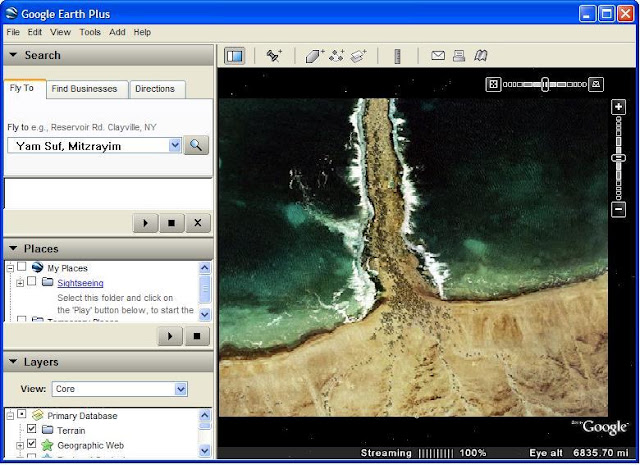Screen dimensions: 640x465
Task: Click the Sightseeing folder icon
Action: (48, 282)
